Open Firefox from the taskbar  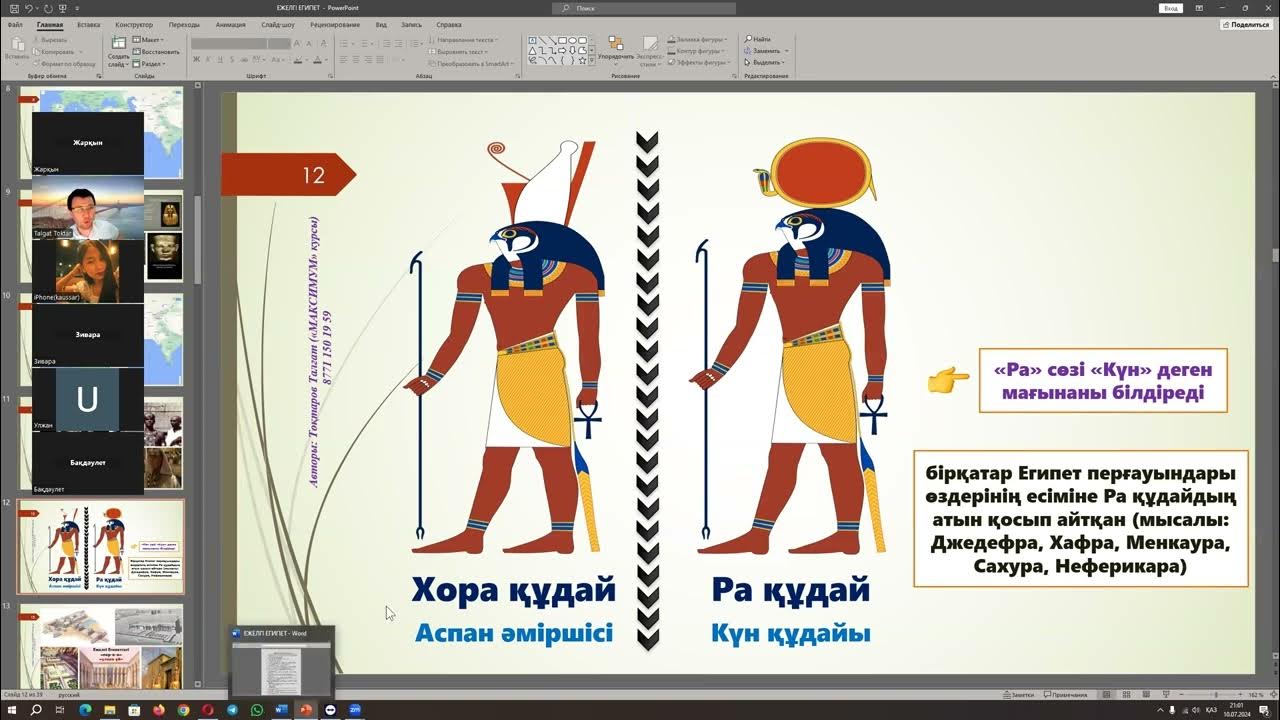[x=158, y=710]
